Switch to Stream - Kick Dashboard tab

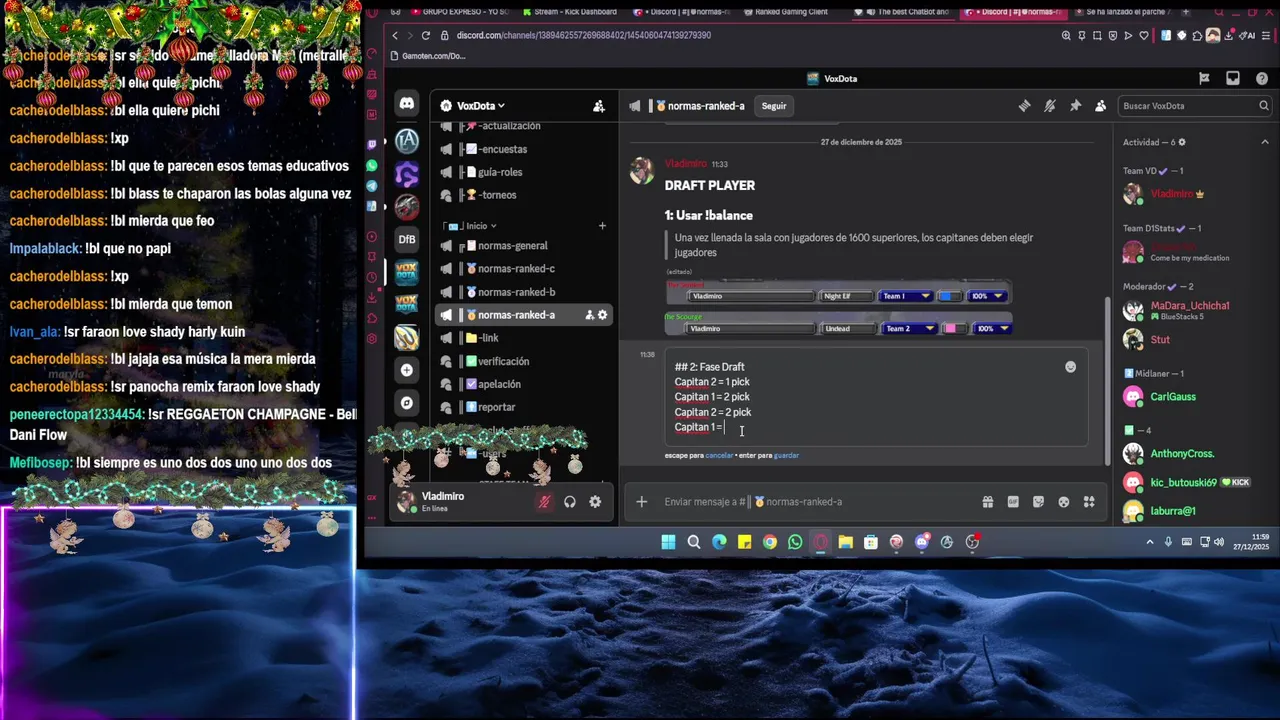[568, 12]
